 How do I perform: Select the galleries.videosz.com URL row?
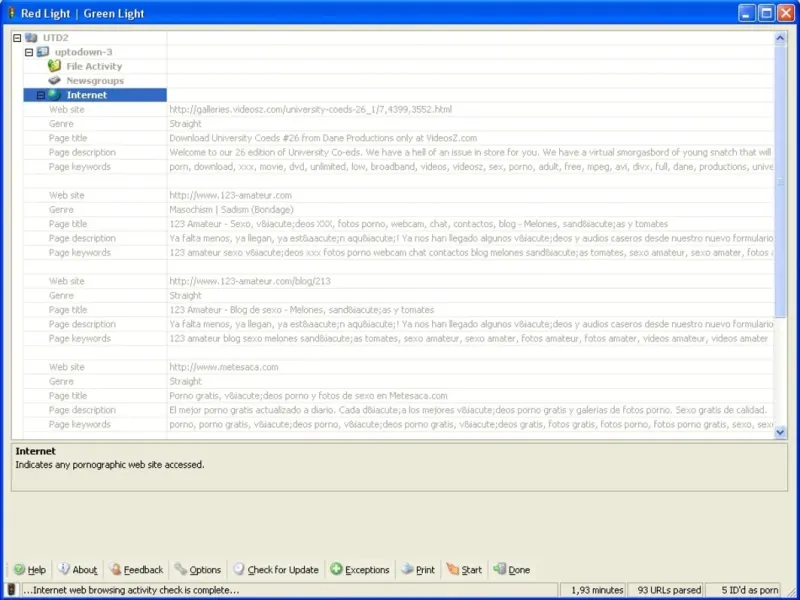click(x=311, y=109)
